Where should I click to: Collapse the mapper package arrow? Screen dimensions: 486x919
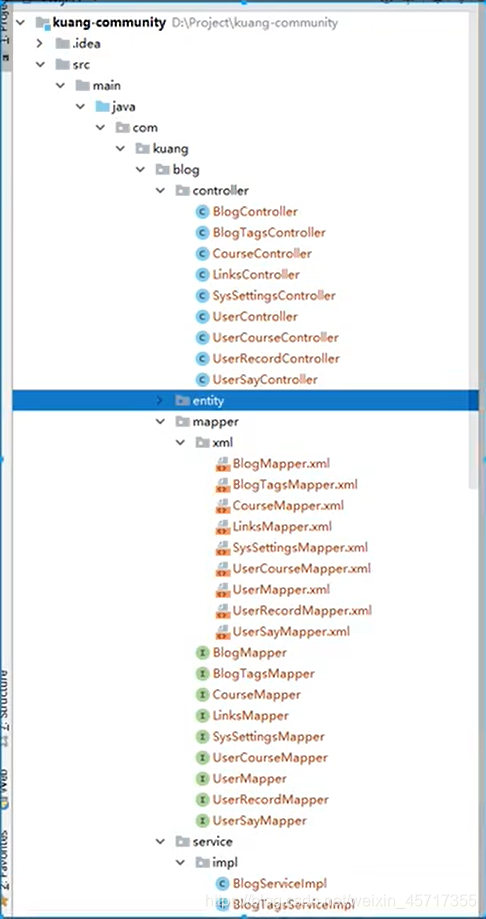[x=160, y=421]
